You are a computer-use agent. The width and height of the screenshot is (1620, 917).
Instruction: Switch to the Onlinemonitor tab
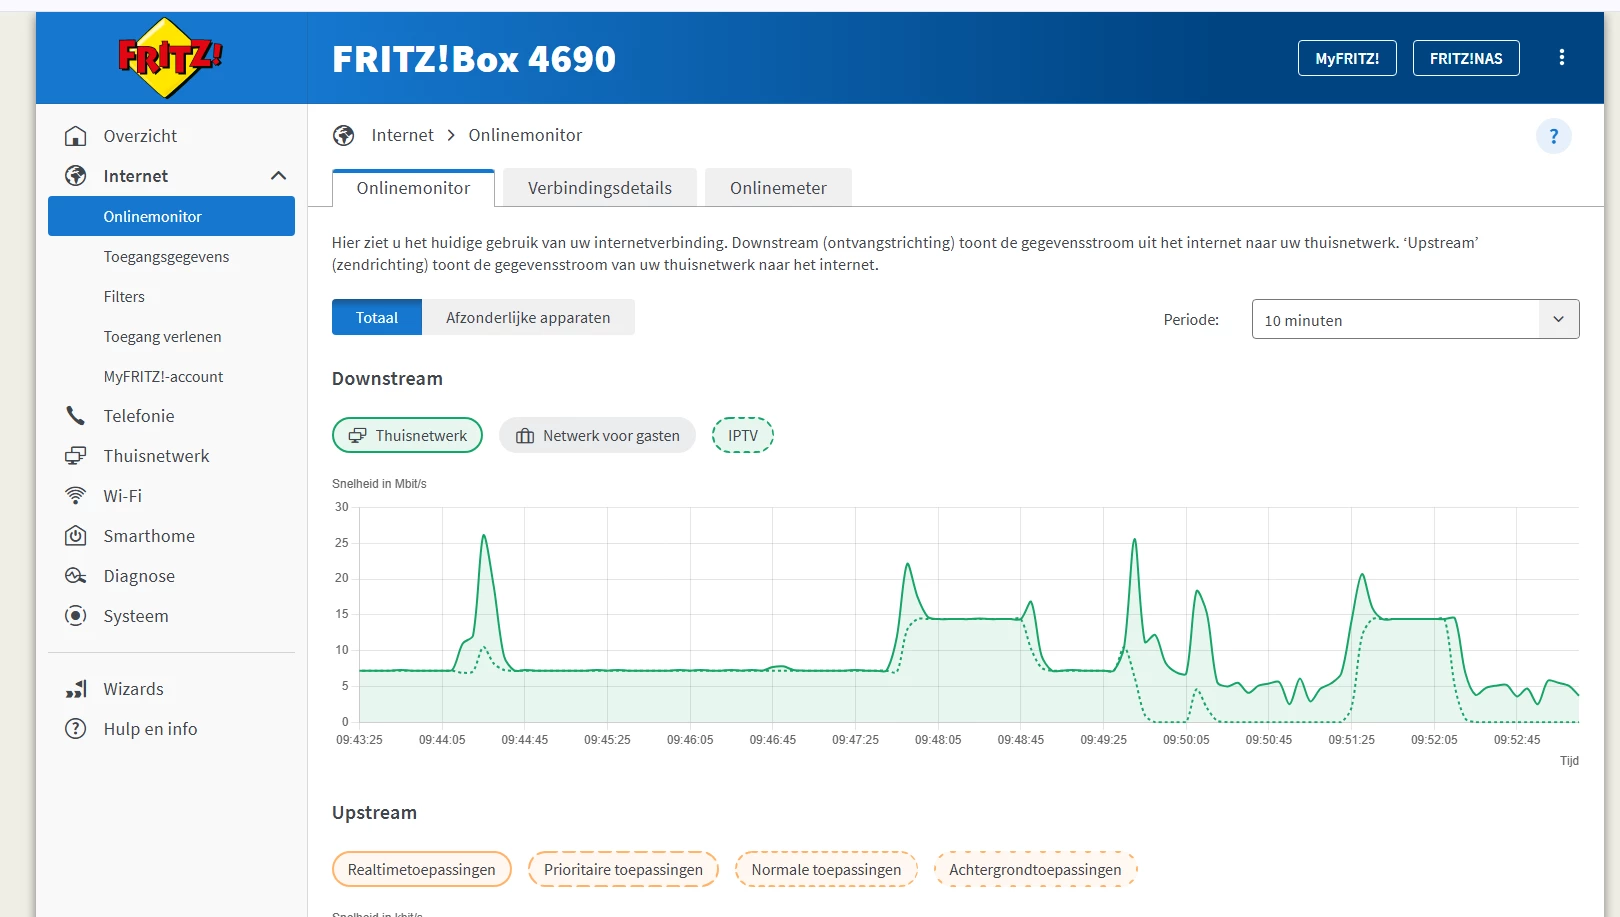(x=413, y=188)
